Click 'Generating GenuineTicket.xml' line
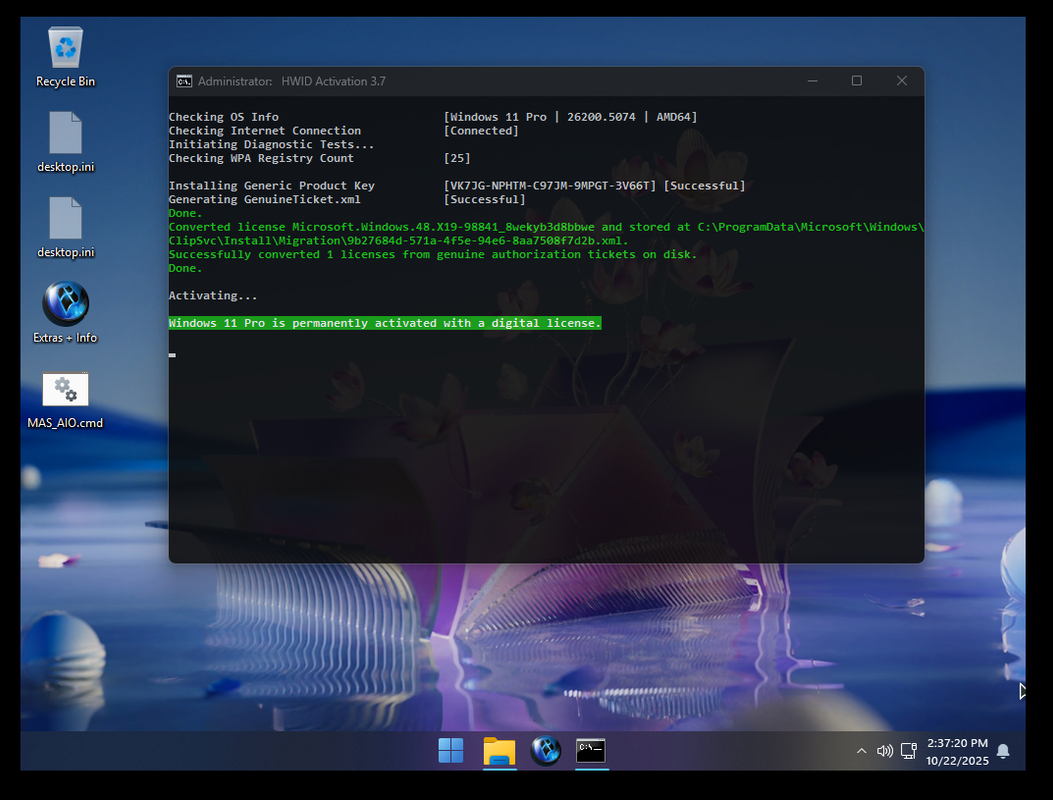Screen dimensions: 1053x800 point(265,199)
